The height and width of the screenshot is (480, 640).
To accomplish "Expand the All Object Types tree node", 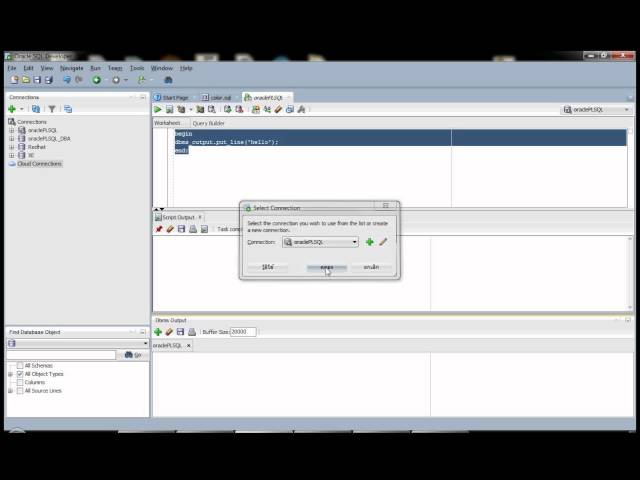I will (x=11, y=374).
